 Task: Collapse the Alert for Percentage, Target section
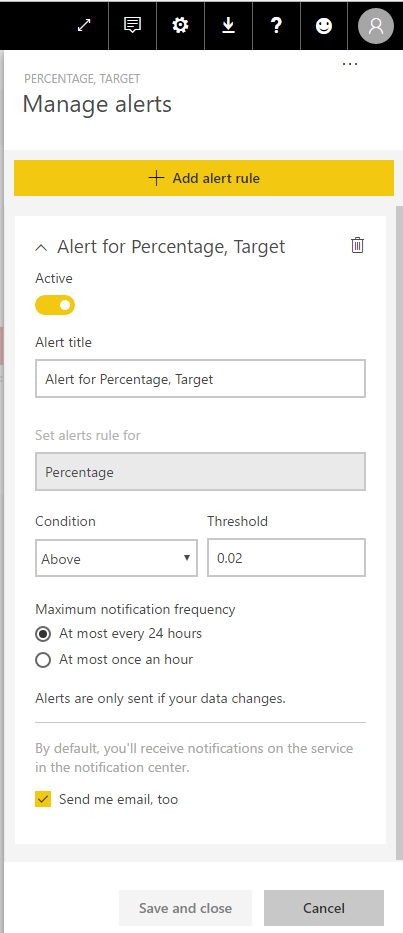coord(41,248)
